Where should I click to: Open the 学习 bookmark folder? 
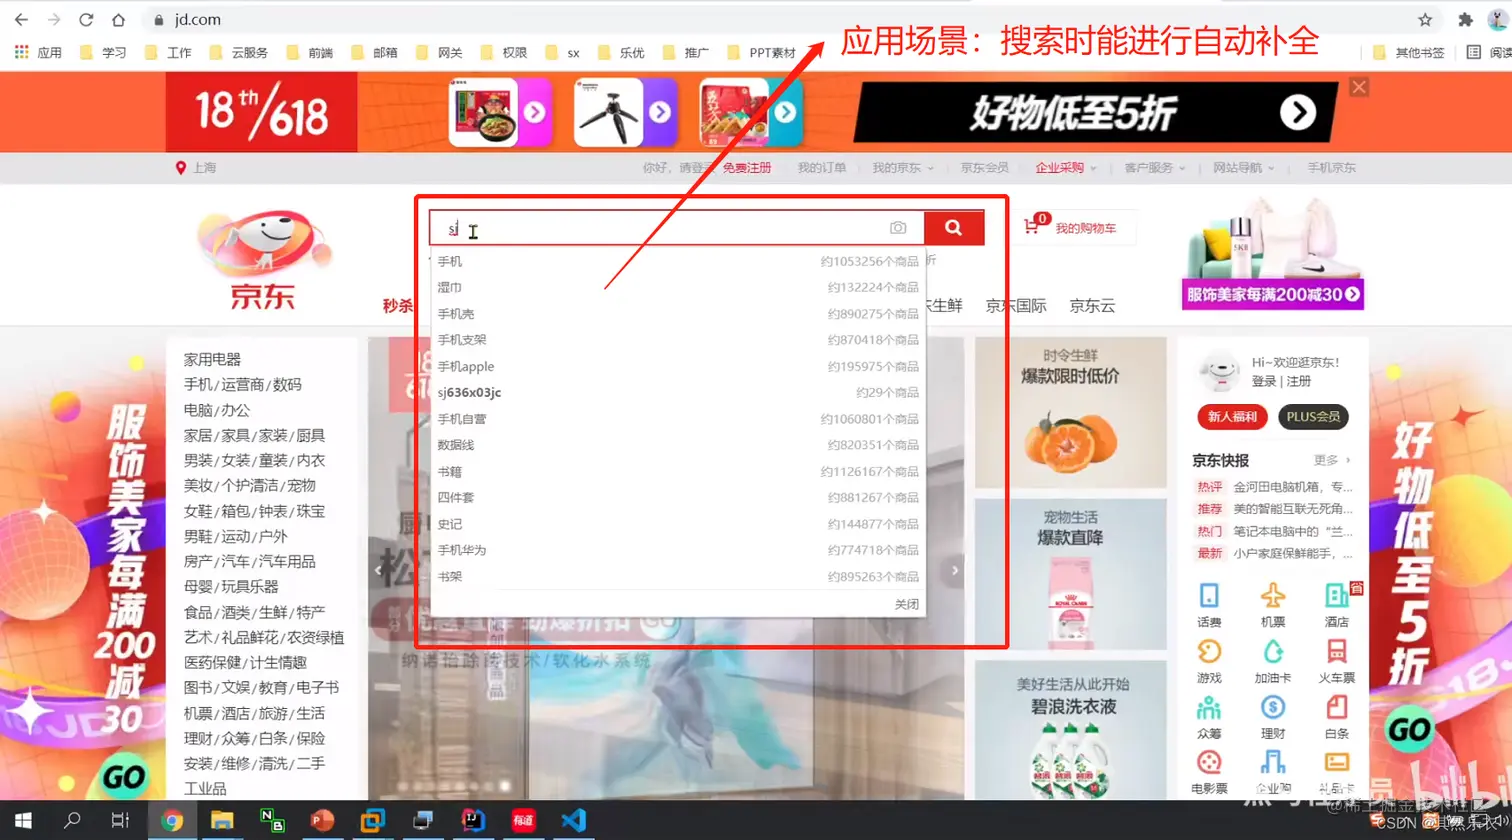[103, 52]
